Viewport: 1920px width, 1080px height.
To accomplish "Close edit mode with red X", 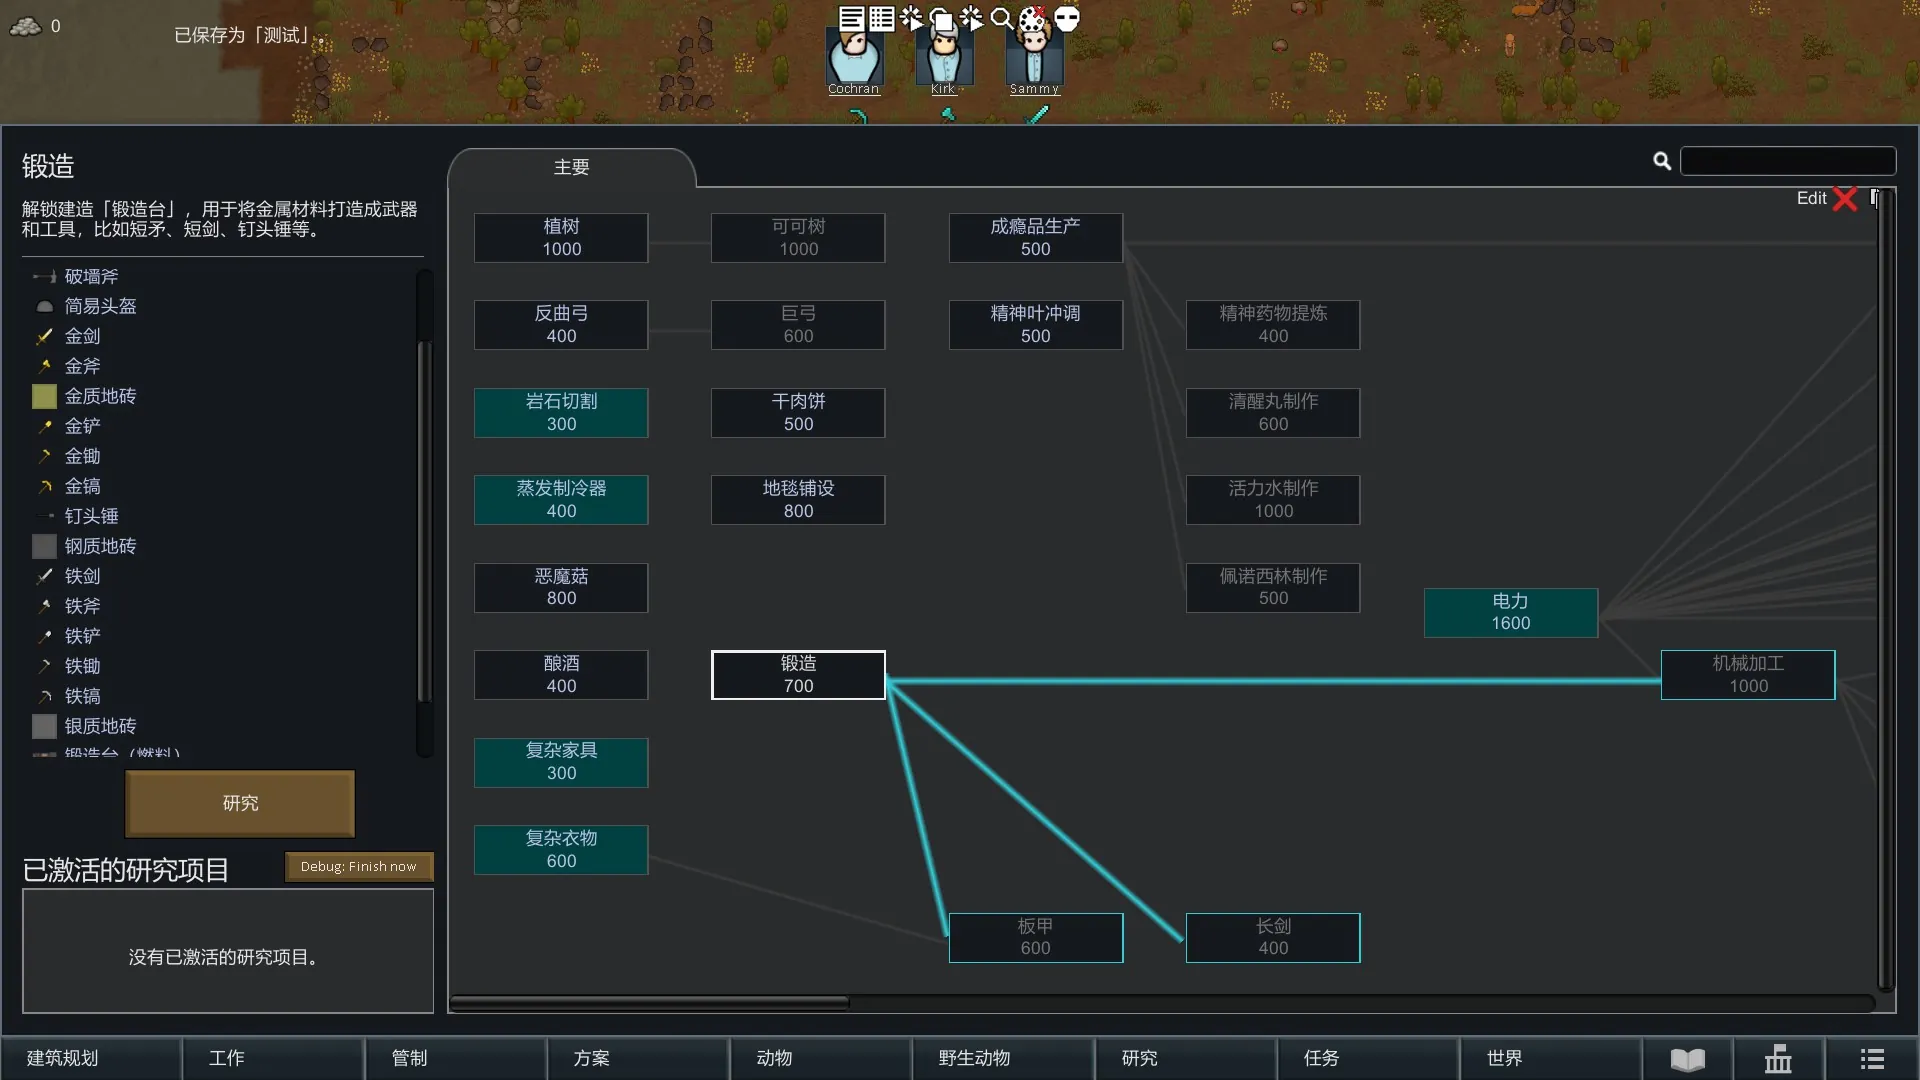I will tap(1845, 199).
